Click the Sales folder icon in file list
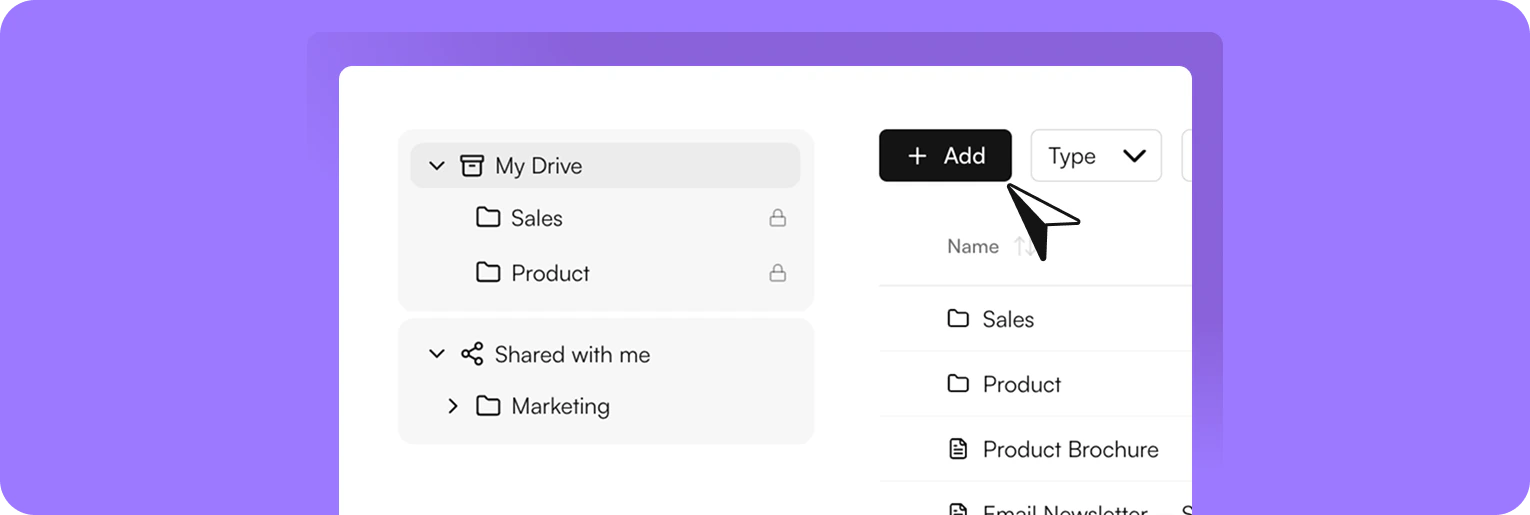Screen dimensions: 1530x515 [958, 319]
